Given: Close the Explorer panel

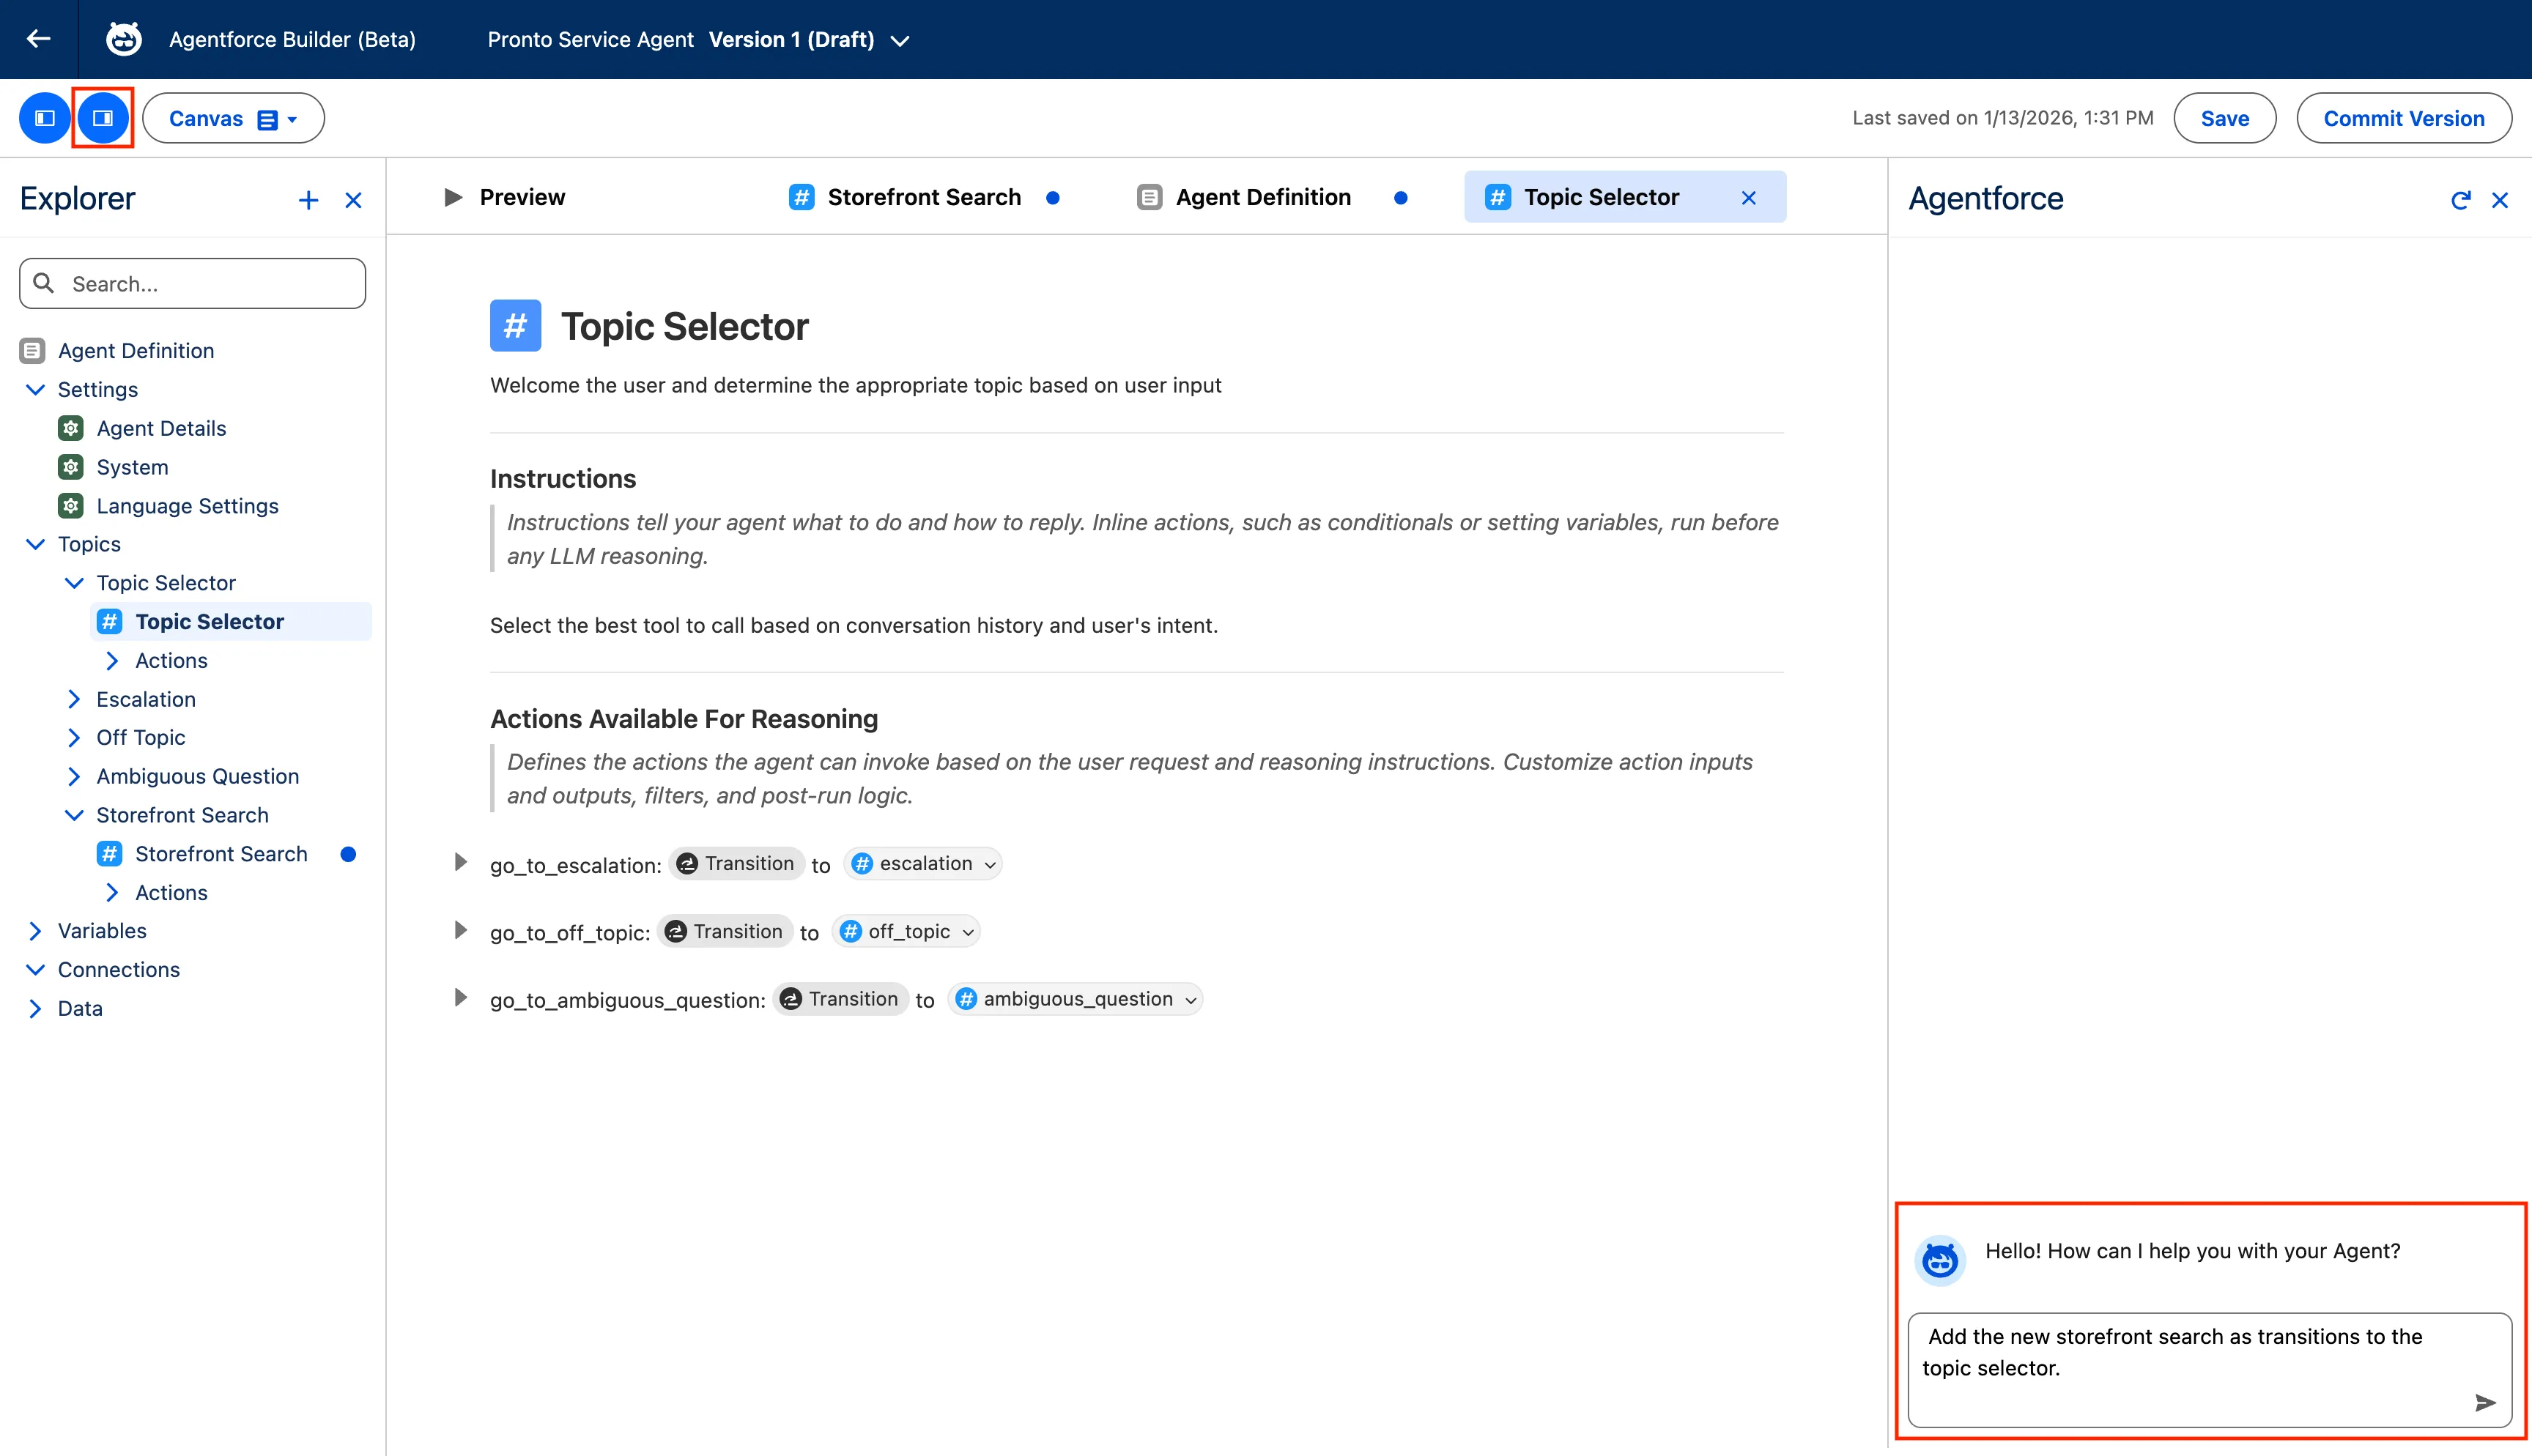Looking at the screenshot, I should click(x=353, y=200).
